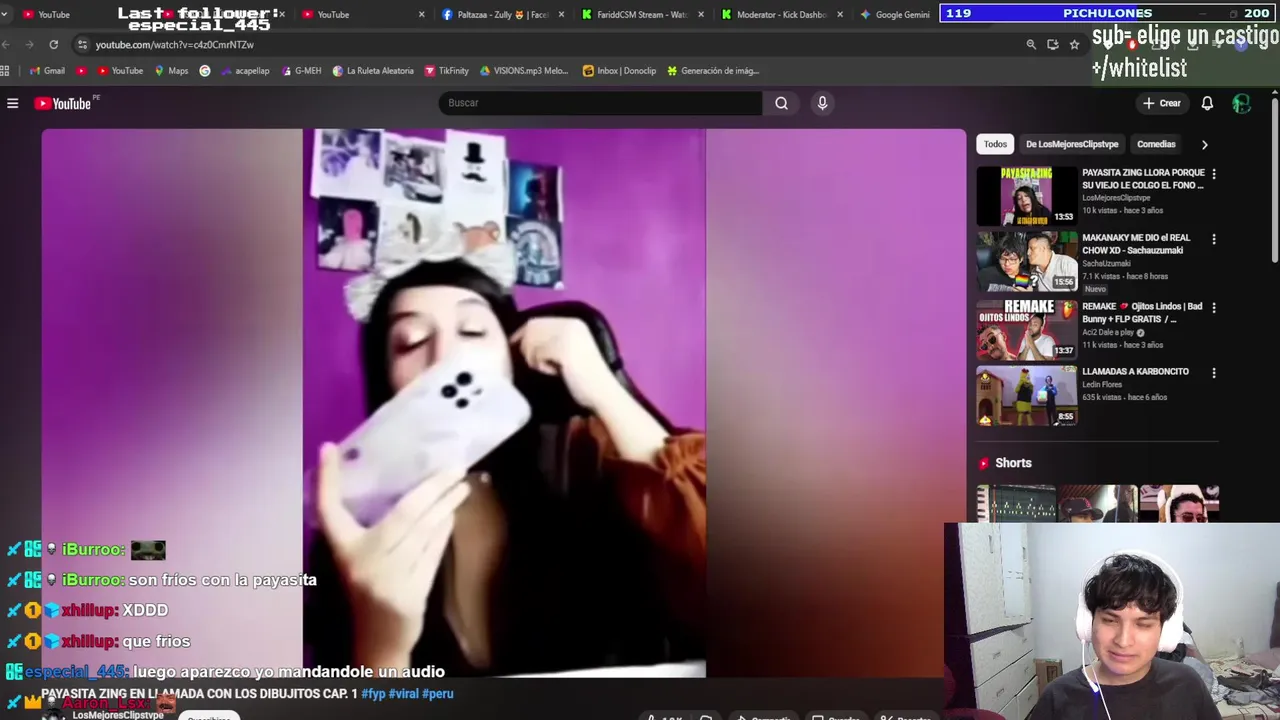Click the Crear button
The image size is (1280, 720).
click(1162, 103)
